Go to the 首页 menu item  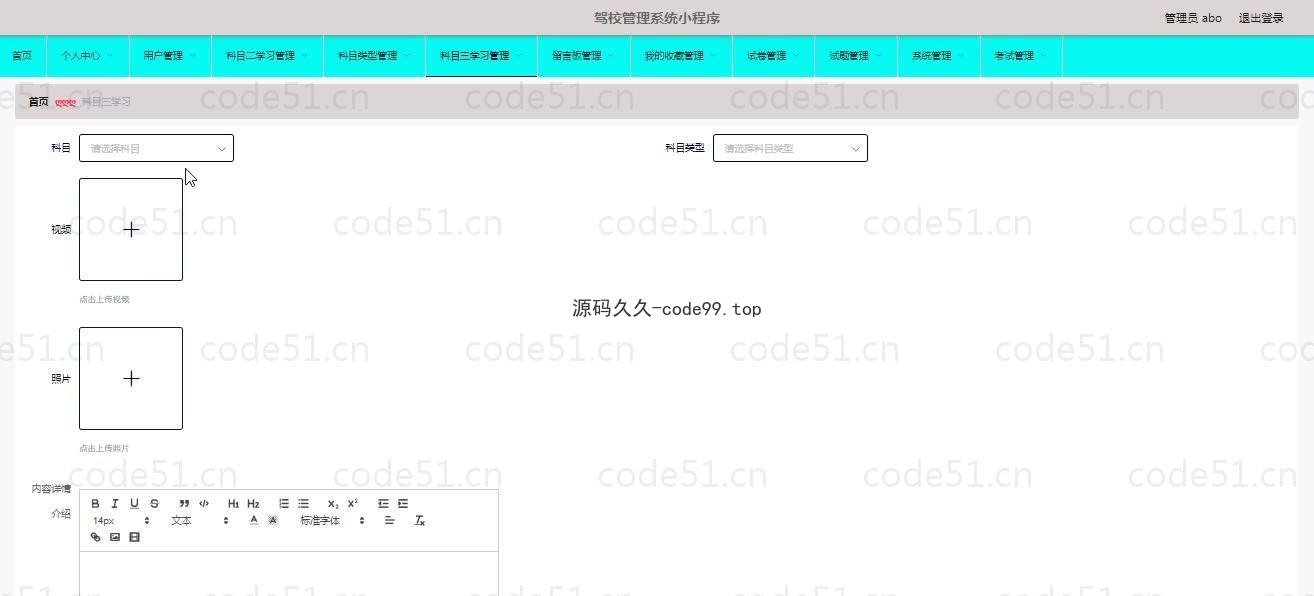(x=22, y=56)
